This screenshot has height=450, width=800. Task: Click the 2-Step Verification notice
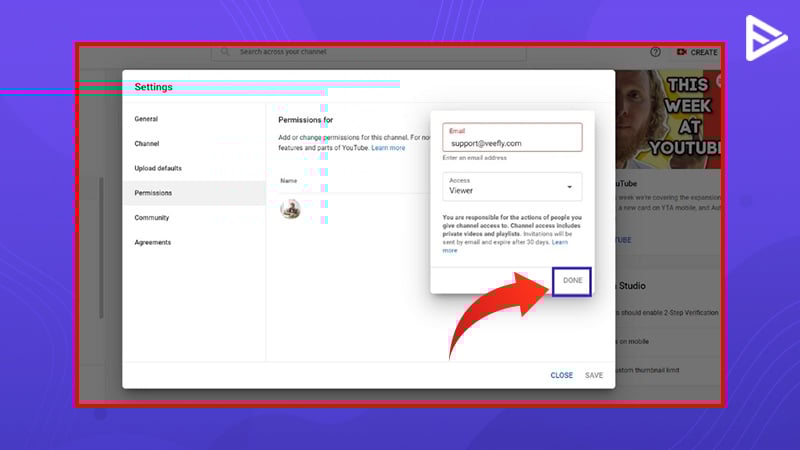point(667,313)
